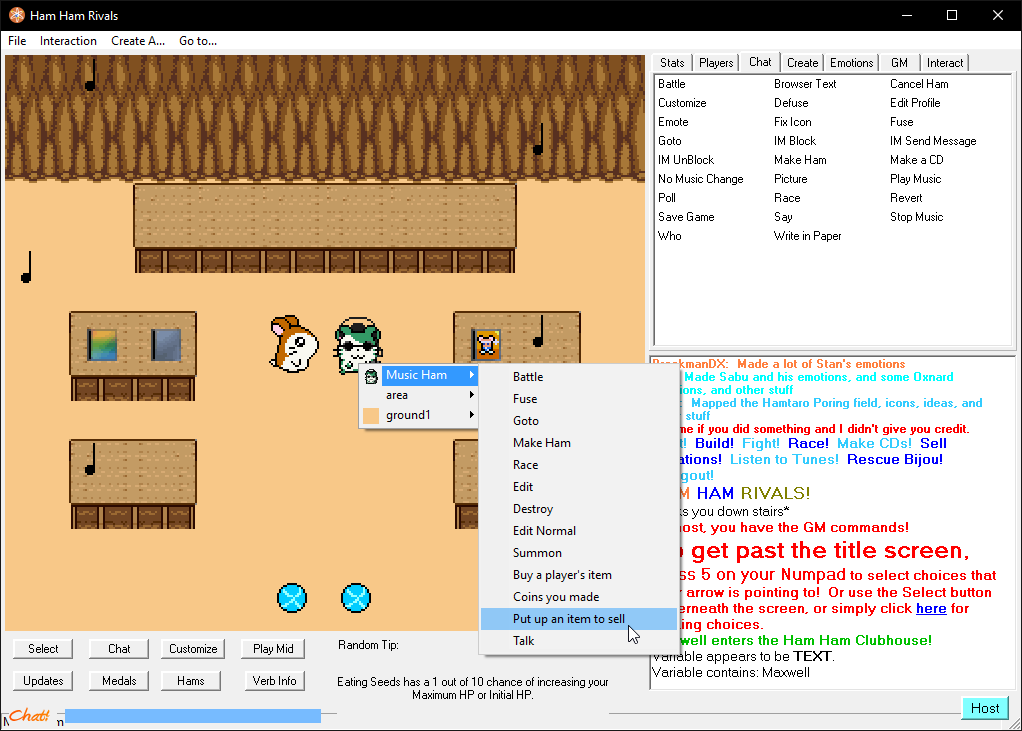Click the Updates button

(43, 681)
